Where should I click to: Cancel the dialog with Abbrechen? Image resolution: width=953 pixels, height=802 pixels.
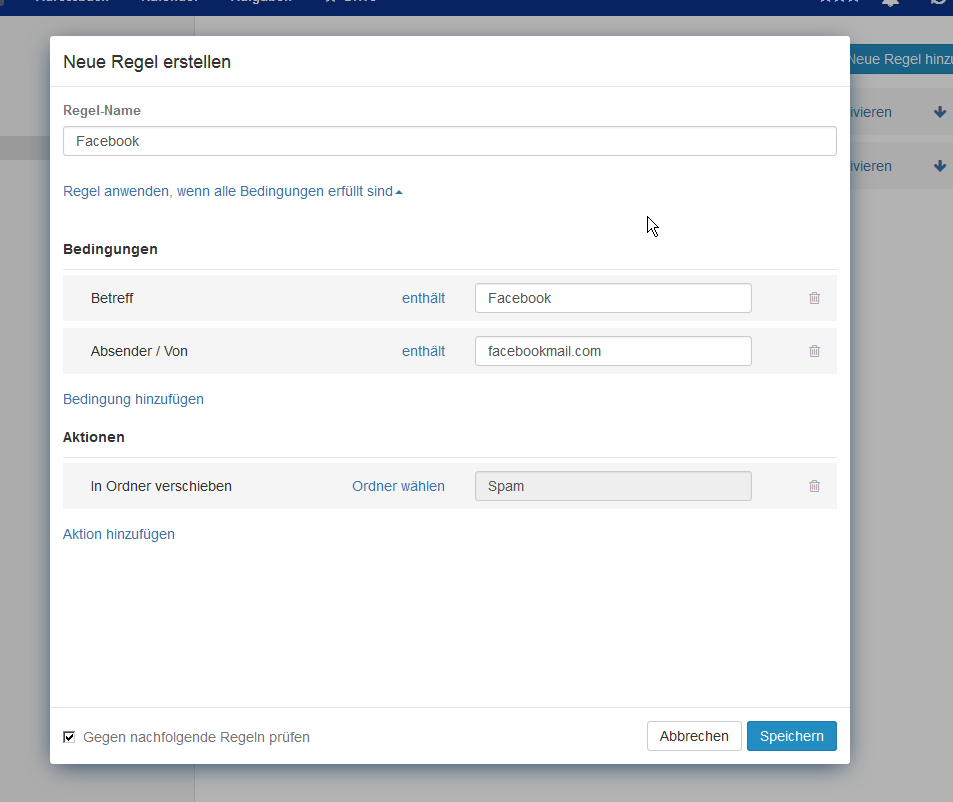(x=694, y=736)
